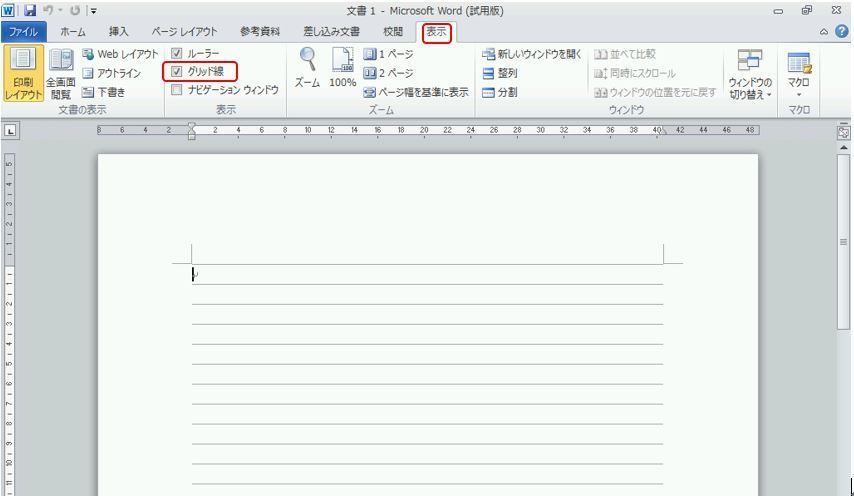Show 1 ページ at a time
The height and width of the screenshot is (496, 854).
click(x=388, y=54)
